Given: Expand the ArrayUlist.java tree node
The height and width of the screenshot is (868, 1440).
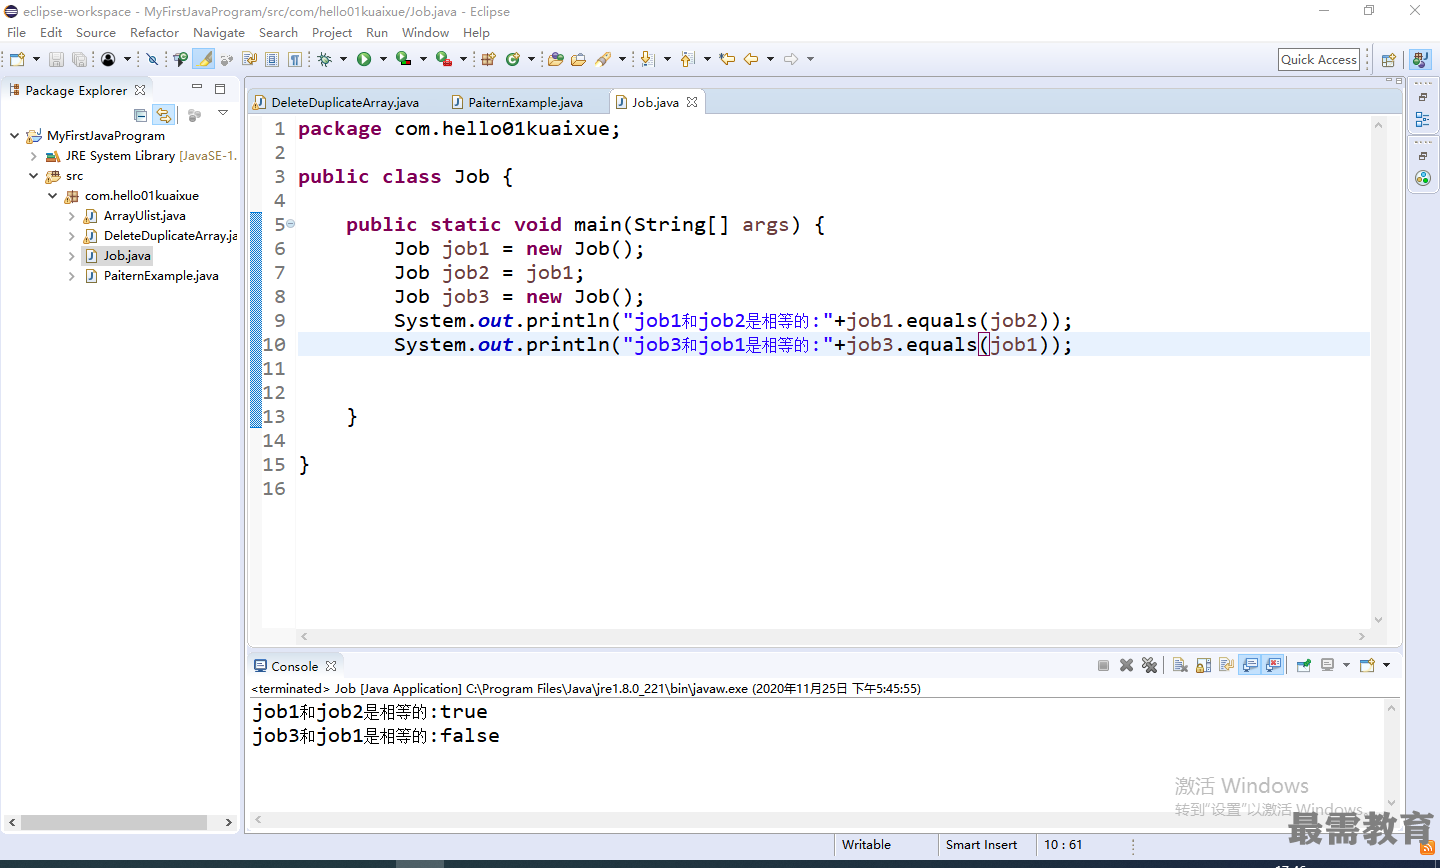Looking at the screenshot, I should coord(71,216).
